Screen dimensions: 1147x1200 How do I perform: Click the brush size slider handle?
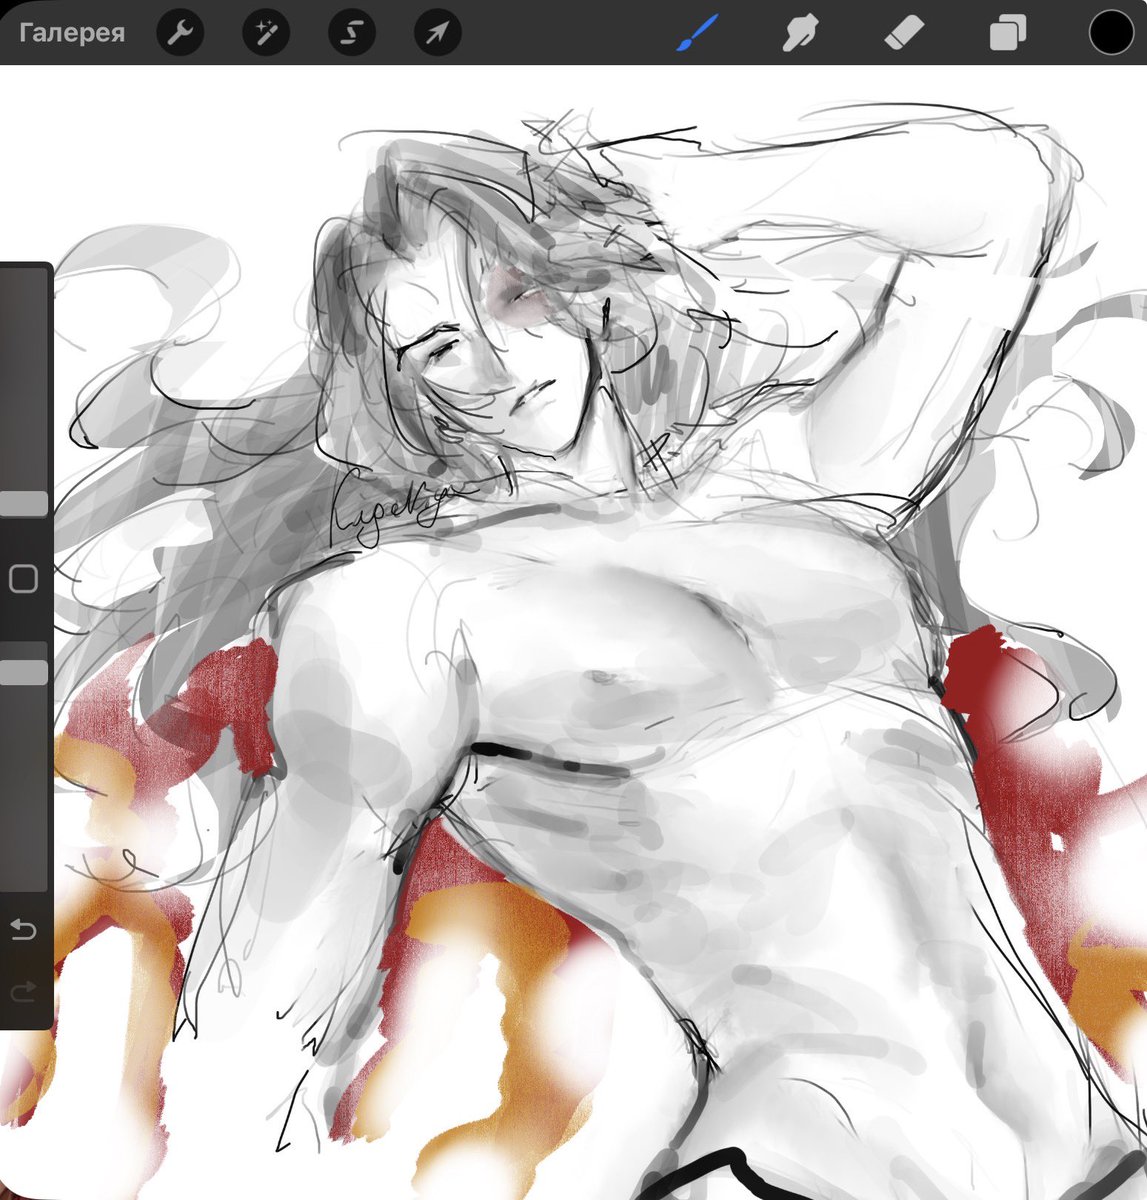pyautogui.click(x=23, y=503)
